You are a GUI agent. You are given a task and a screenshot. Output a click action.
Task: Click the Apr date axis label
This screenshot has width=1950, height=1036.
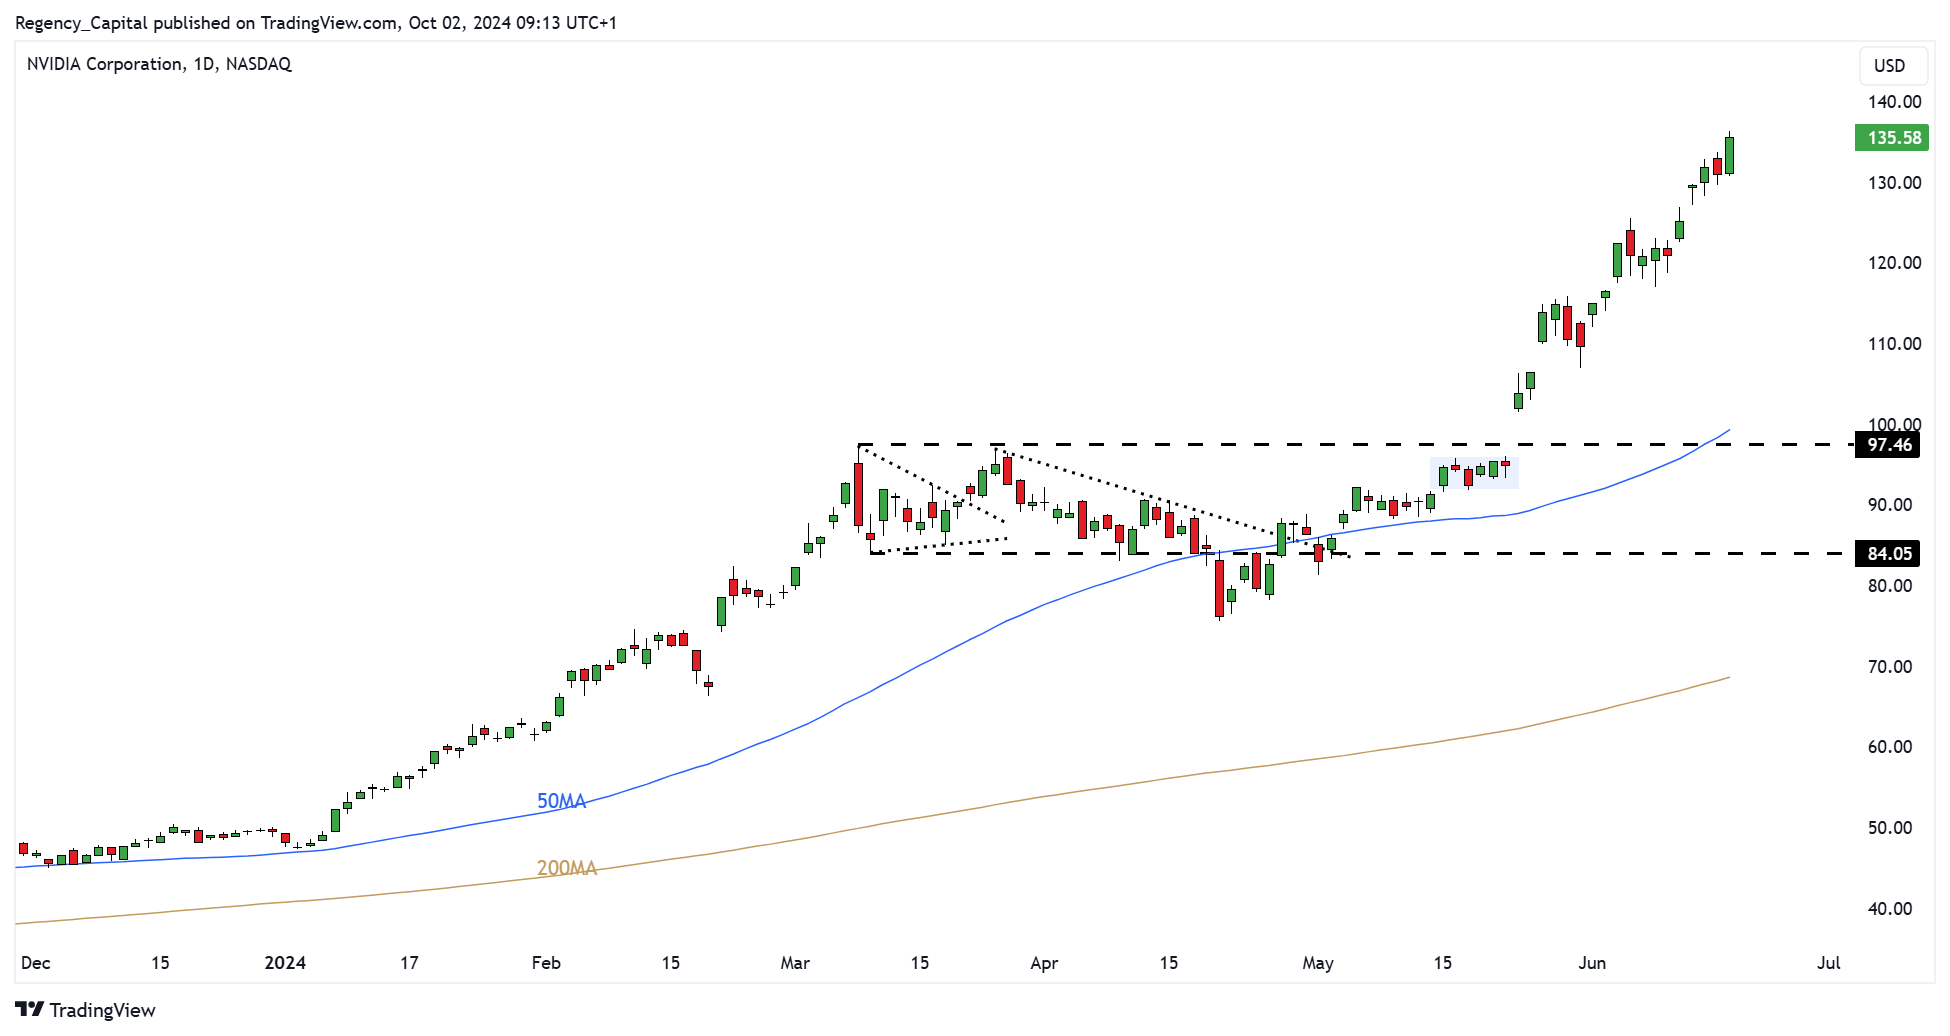point(1044,963)
